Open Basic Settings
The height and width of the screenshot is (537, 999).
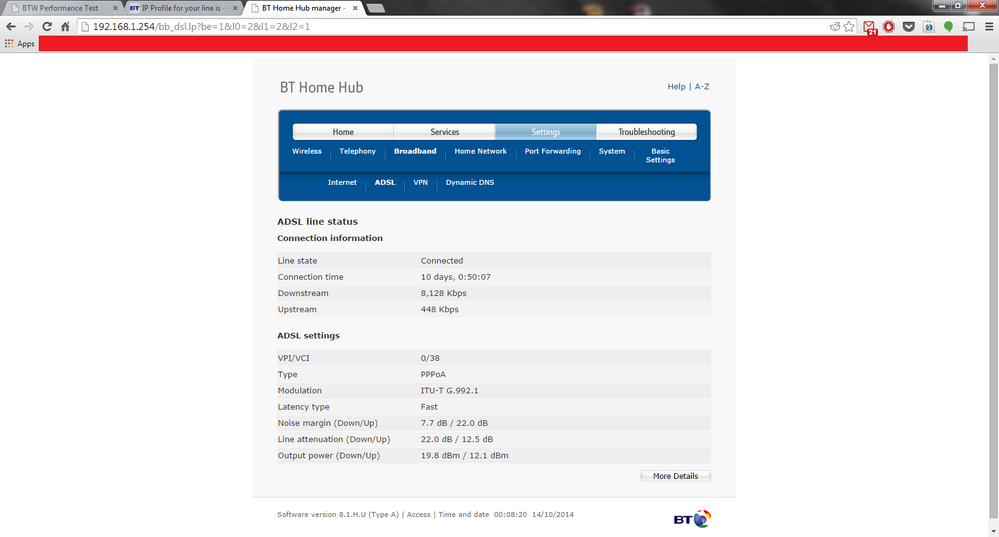(660, 155)
